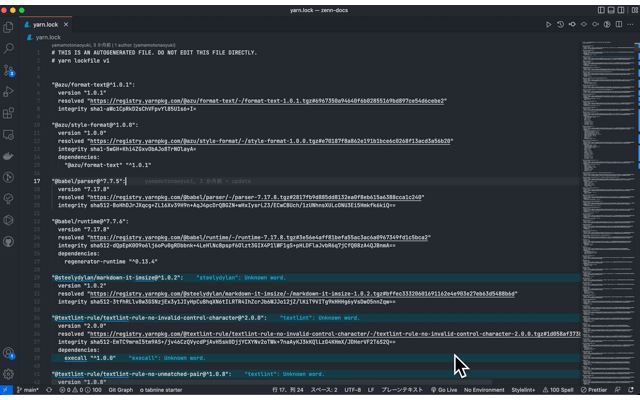Viewport: 640px width, 400px height.
Task: Click the middle commit revision icon
Action: [x=584, y=24]
